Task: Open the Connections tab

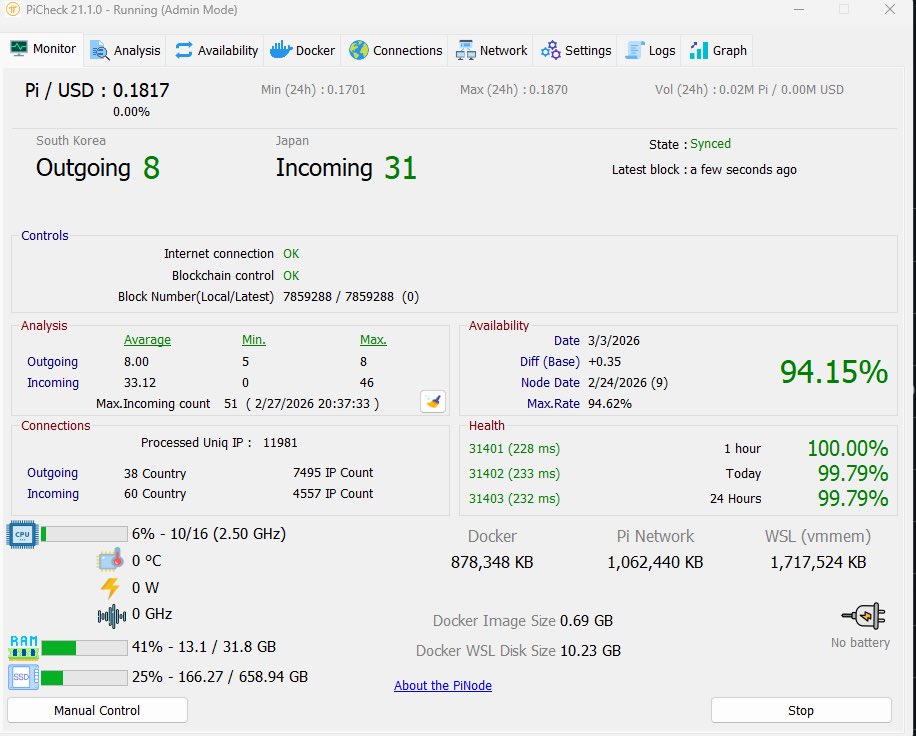Action: tap(395, 51)
